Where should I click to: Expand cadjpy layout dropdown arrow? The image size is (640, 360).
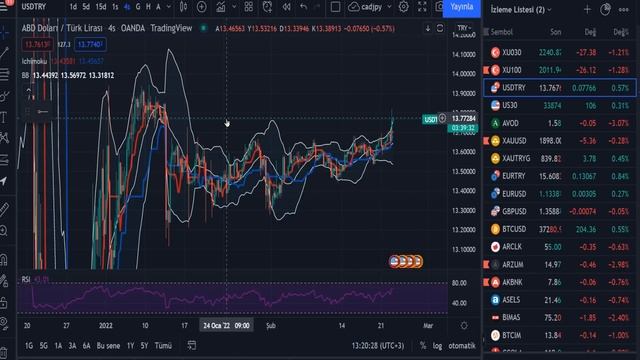coord(389,7)
